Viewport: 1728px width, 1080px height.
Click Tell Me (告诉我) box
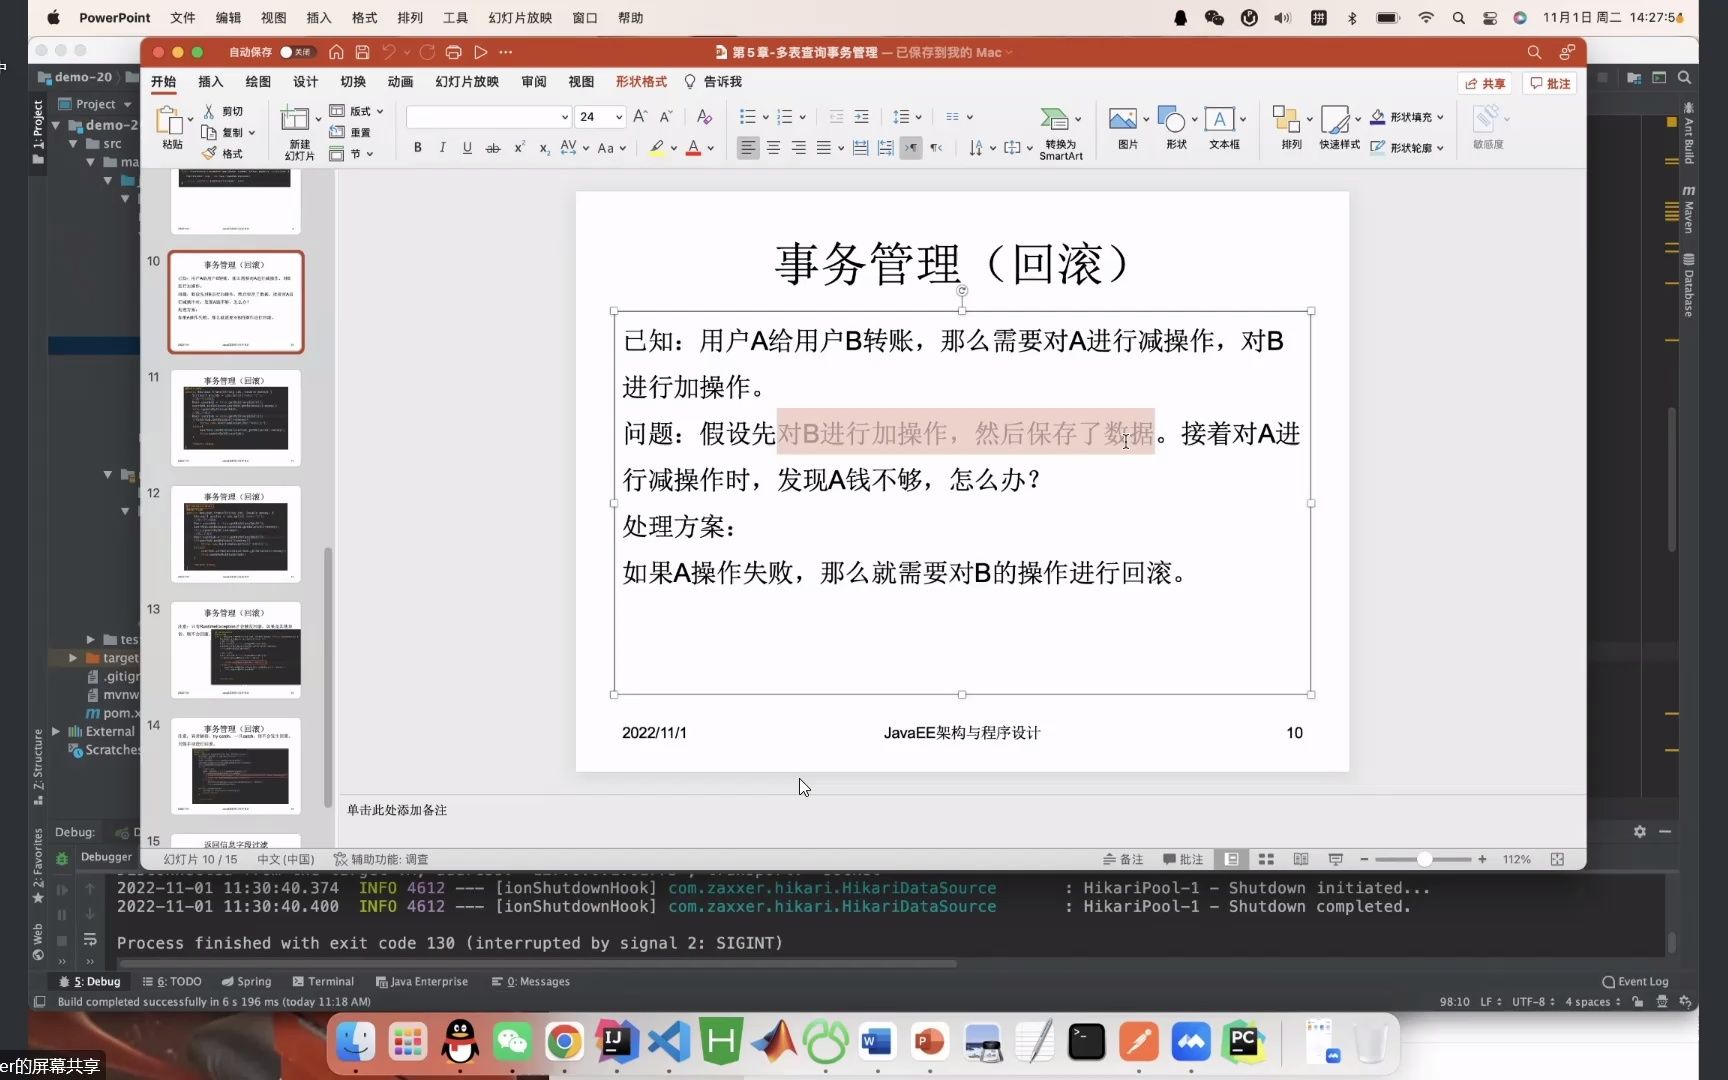713,82
